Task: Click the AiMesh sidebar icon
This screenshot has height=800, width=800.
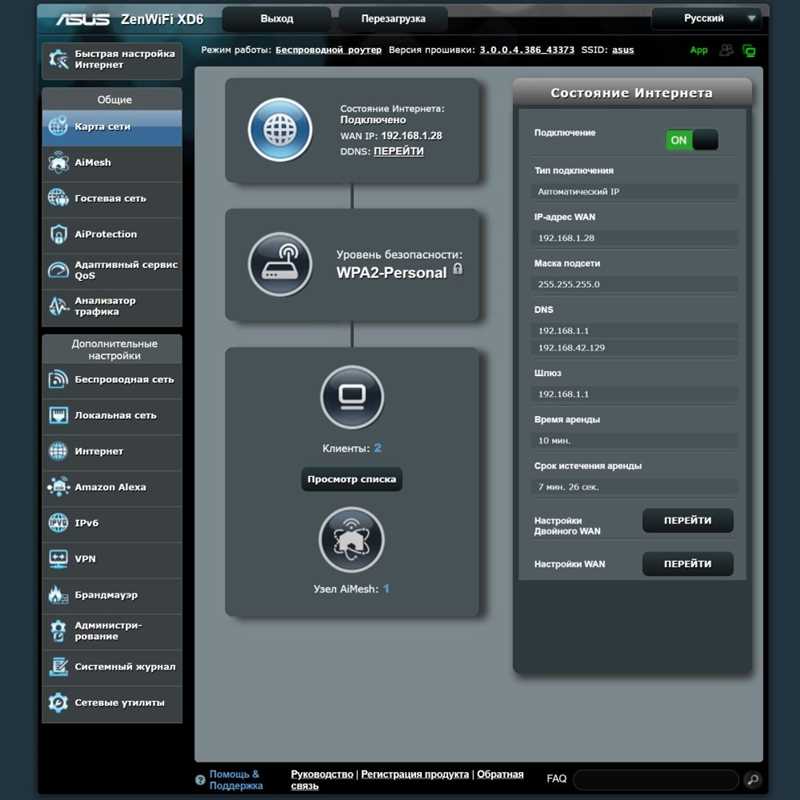Action: click(x=58, y=162)
